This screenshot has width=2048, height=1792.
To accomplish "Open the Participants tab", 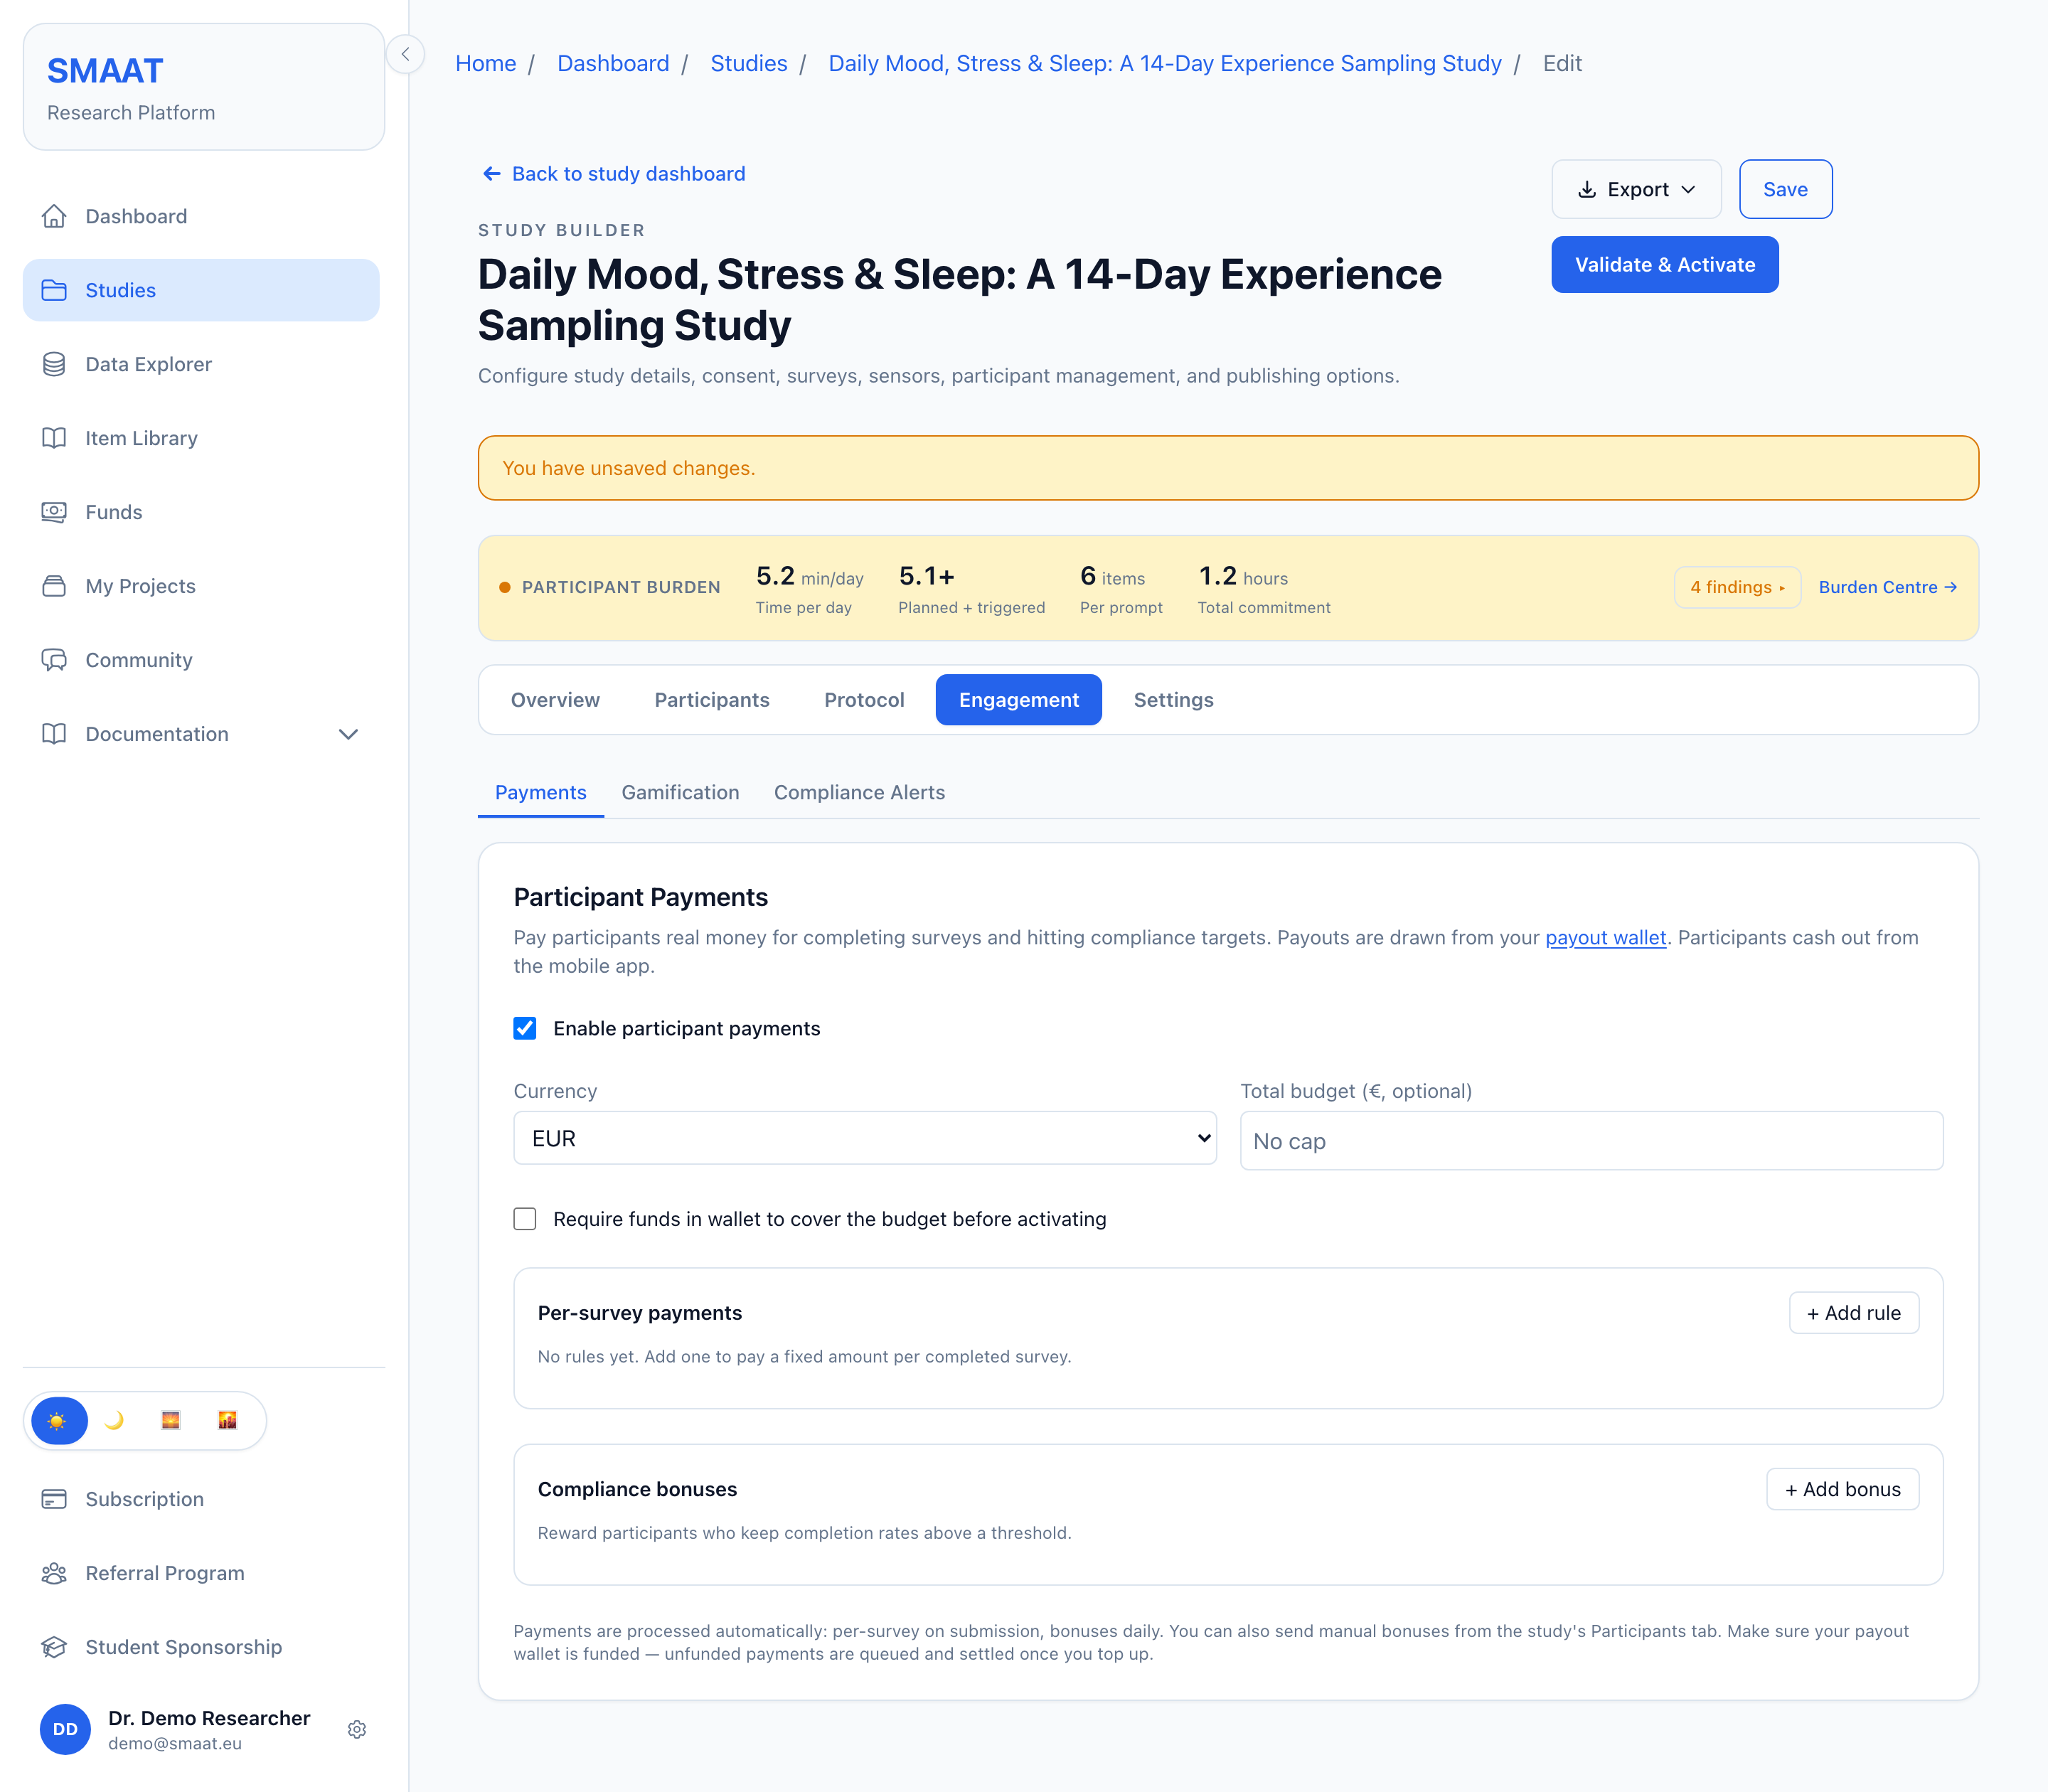I will pos(712,700).
